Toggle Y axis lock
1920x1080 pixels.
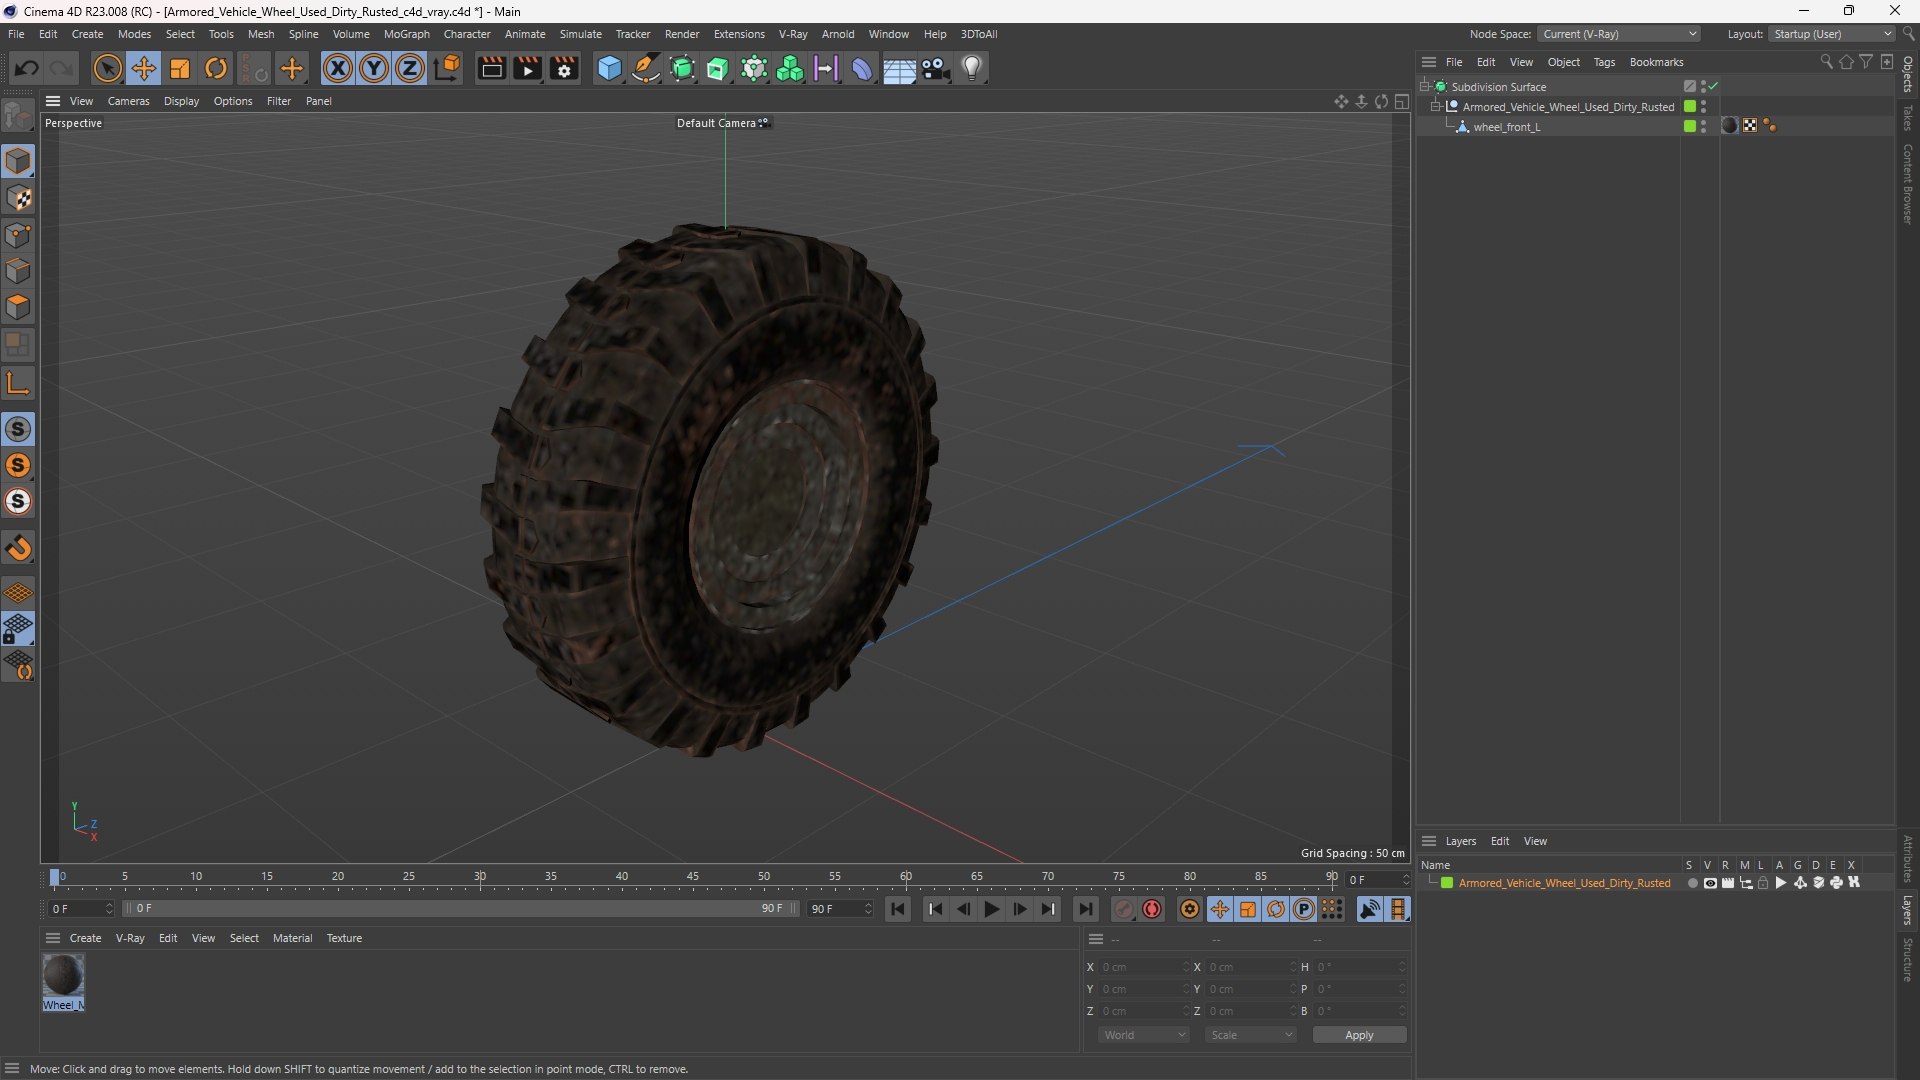(x=374, y=68)
